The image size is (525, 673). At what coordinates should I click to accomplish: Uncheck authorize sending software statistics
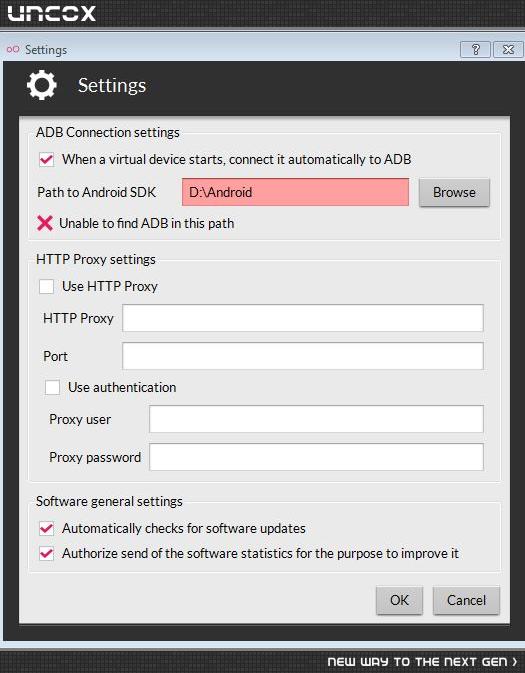46,554
